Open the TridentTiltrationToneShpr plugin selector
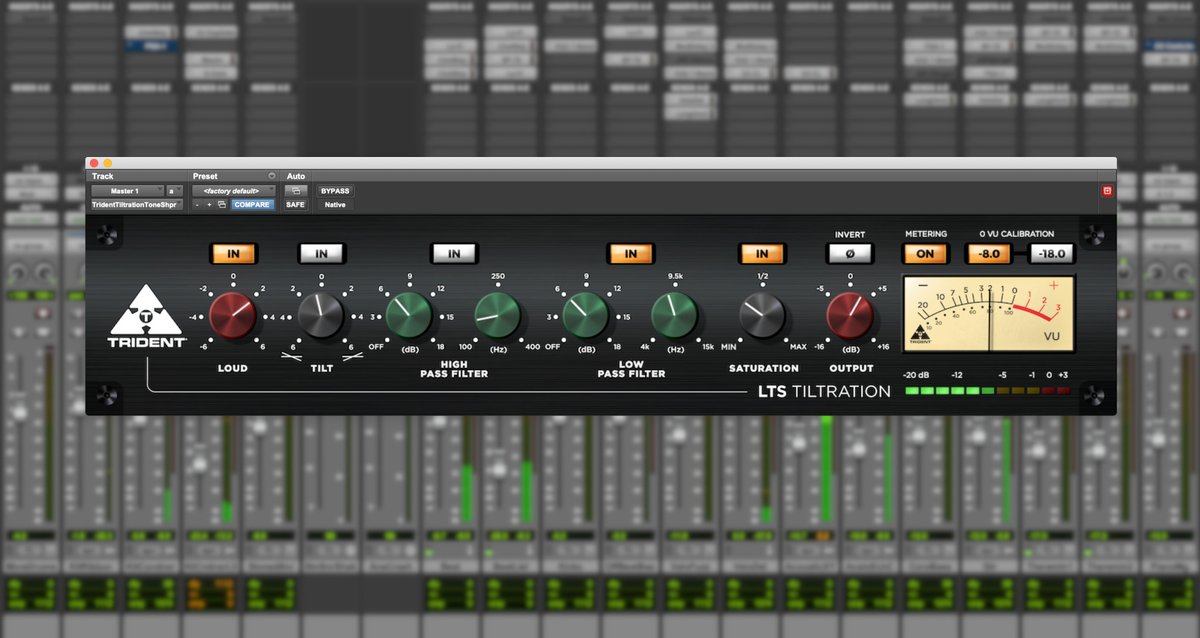The height and width of the screenshot is (638, 1200). [137, 205]
